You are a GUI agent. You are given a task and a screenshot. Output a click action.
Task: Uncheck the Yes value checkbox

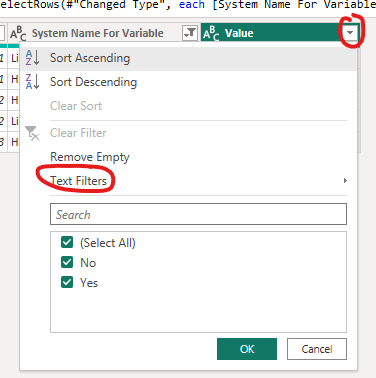coord(67,282)
